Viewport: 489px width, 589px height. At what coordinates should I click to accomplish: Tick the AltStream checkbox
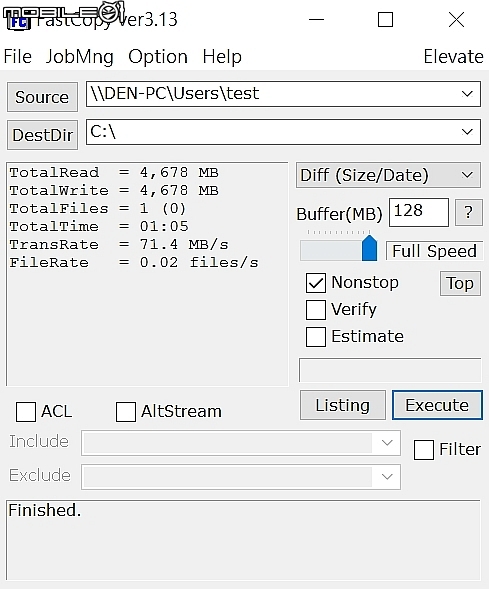pos(126,412)
